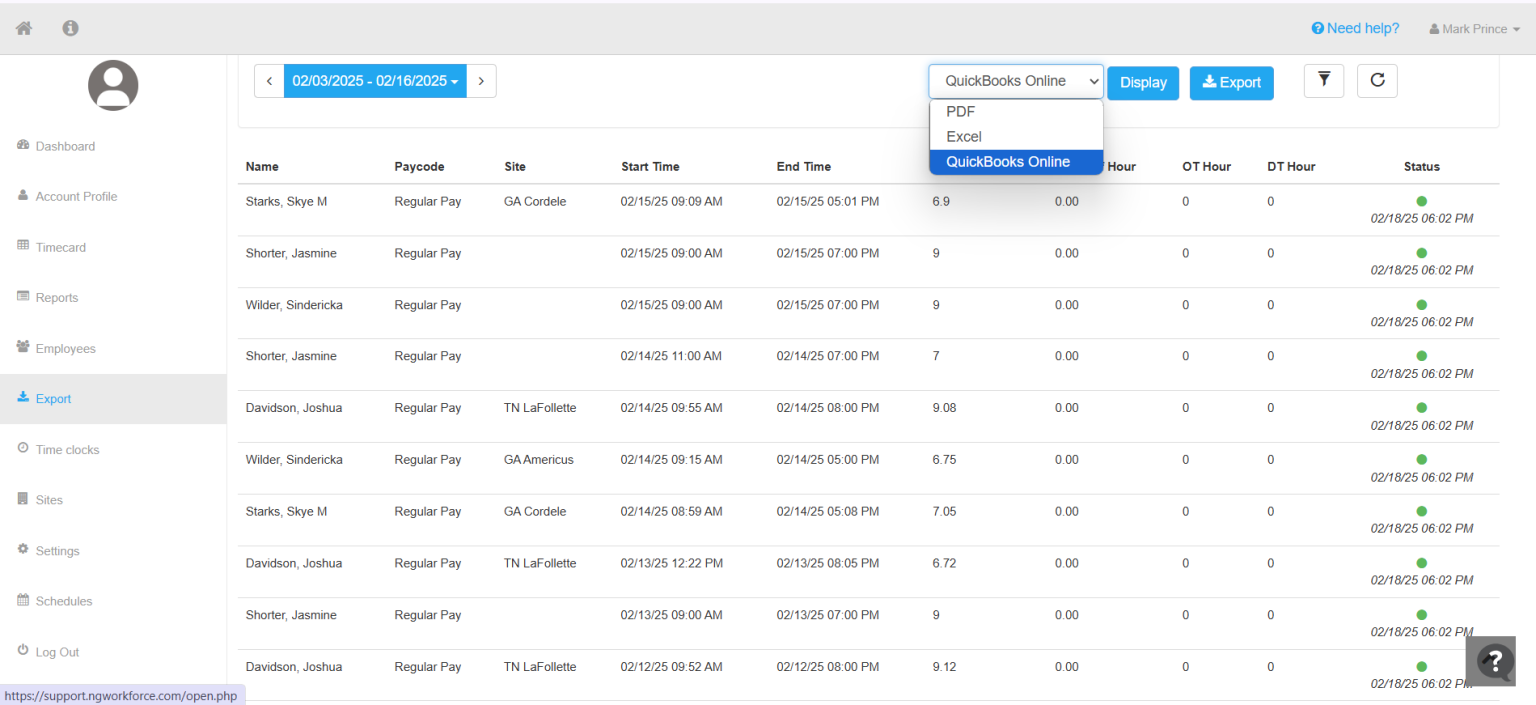
Task: Open the Dashboard page
Action: pyautogui.click(x=66, y=145)
